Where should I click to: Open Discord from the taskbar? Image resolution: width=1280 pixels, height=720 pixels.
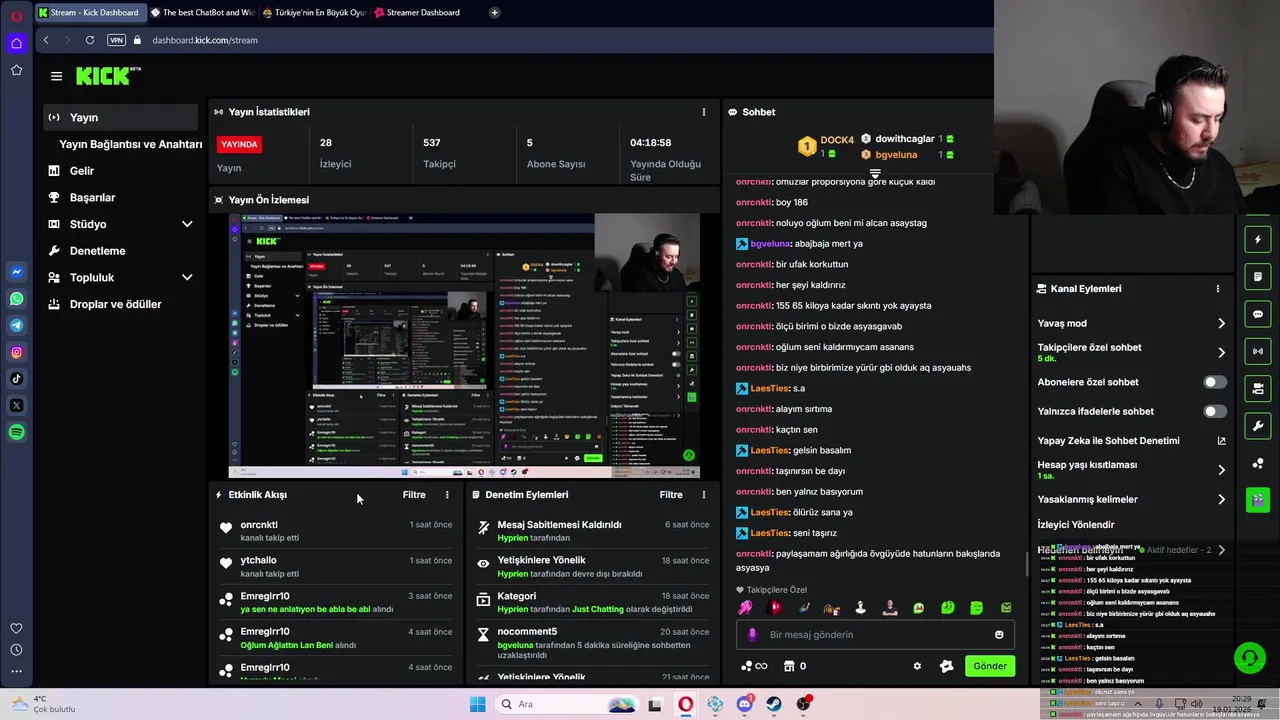pyautogui.click(x=744, y=704)
